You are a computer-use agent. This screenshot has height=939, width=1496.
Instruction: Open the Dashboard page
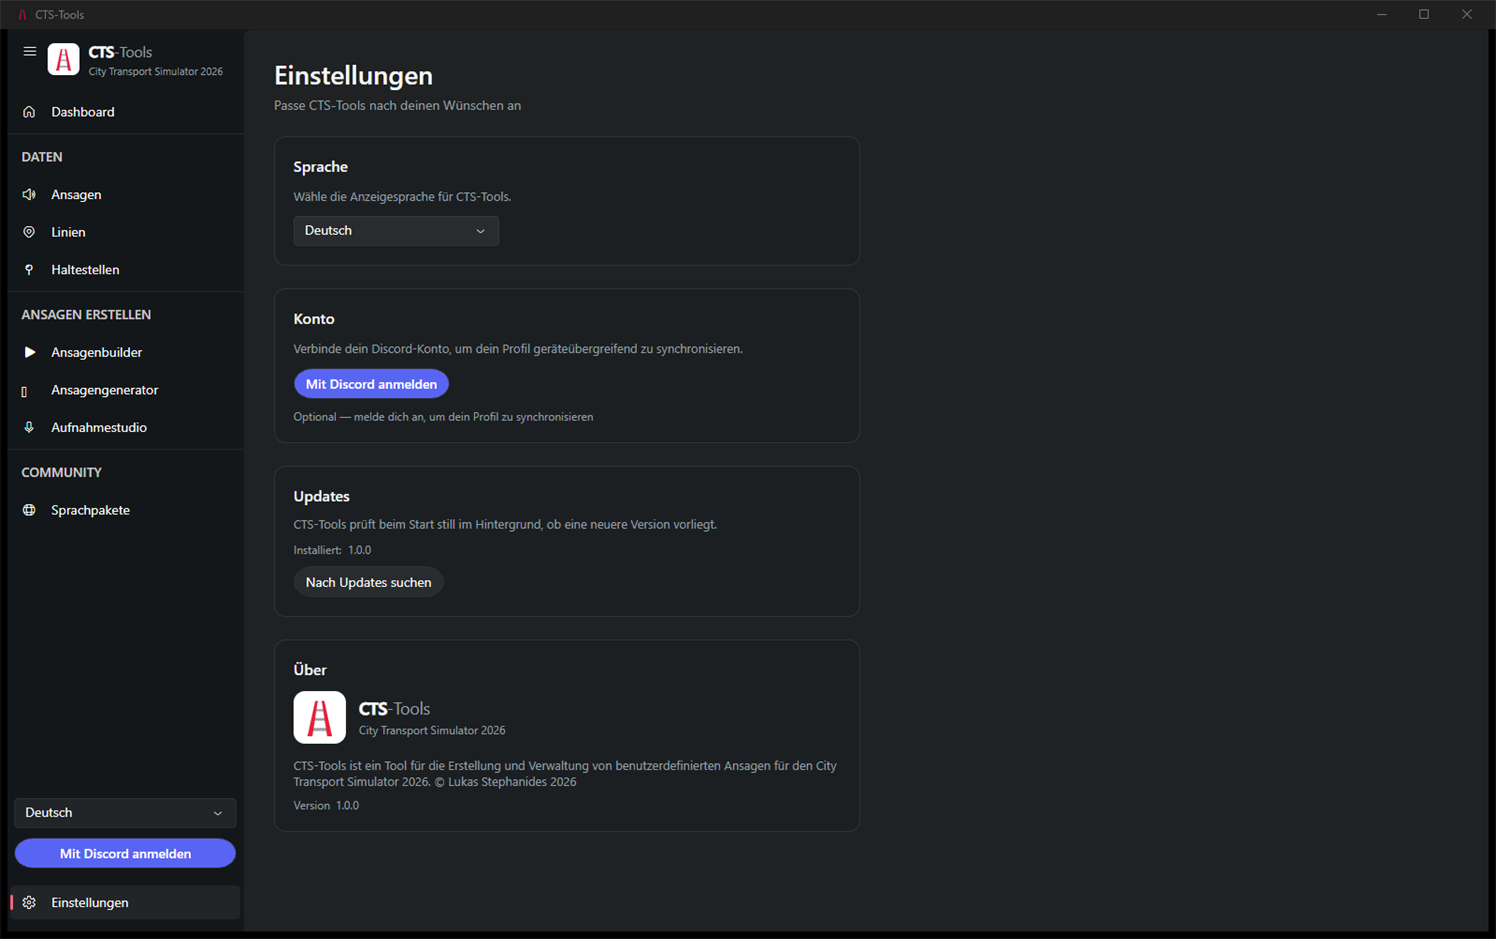pos(125,112)
